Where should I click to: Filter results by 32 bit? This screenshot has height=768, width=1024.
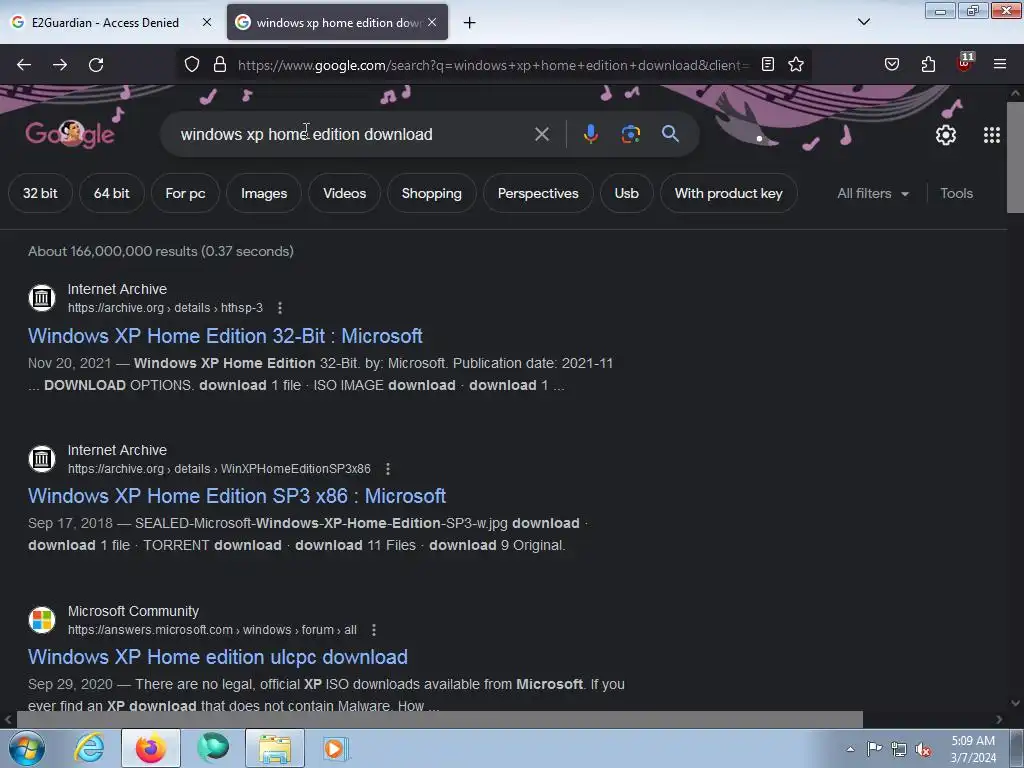pos(40,193)
